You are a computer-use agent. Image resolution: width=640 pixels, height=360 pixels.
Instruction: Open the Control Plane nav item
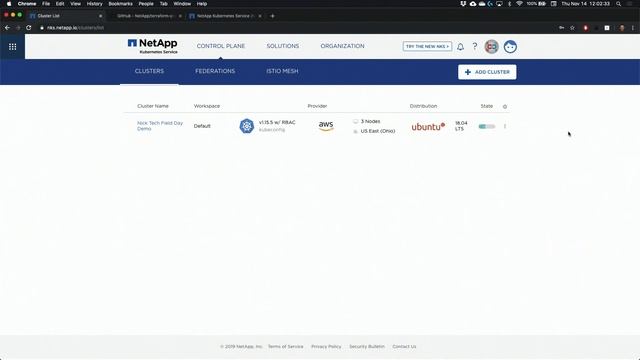[221, 46]
